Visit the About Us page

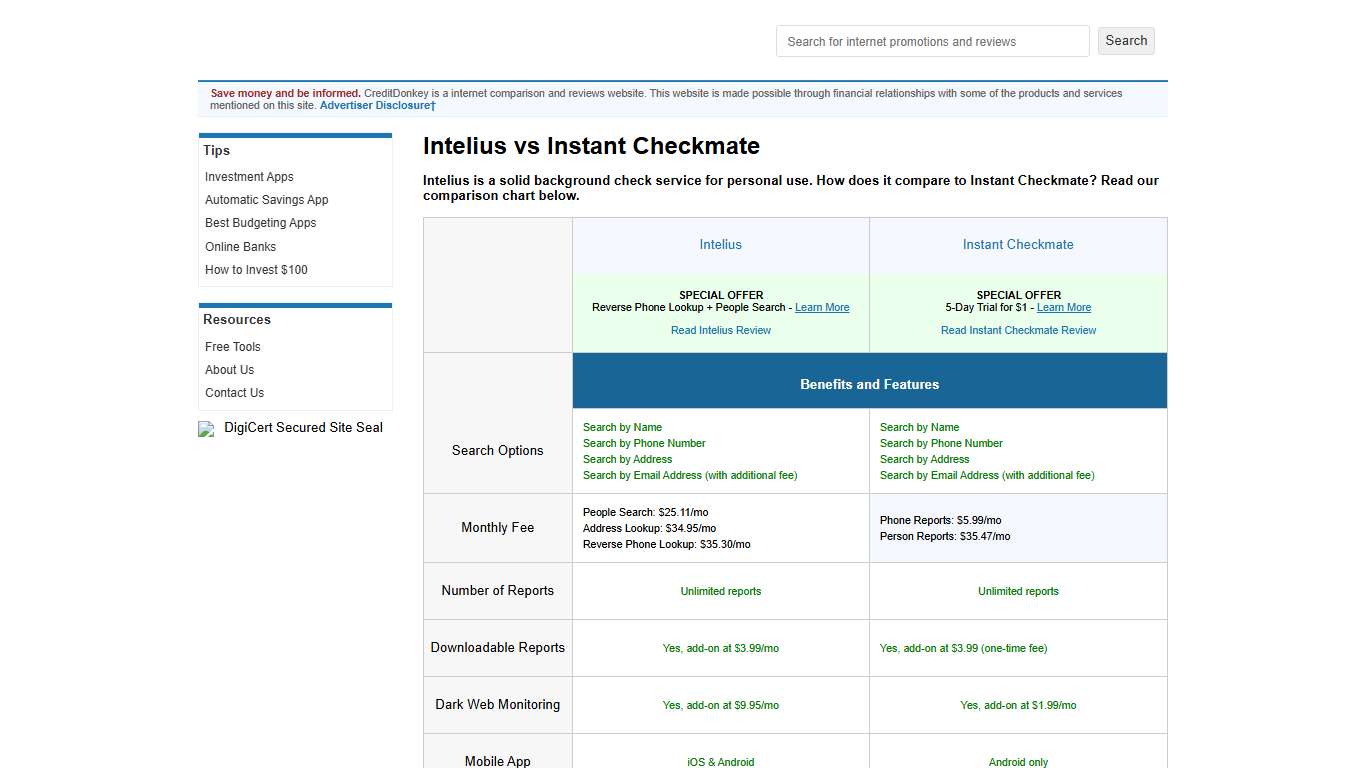tap(229, 369)
